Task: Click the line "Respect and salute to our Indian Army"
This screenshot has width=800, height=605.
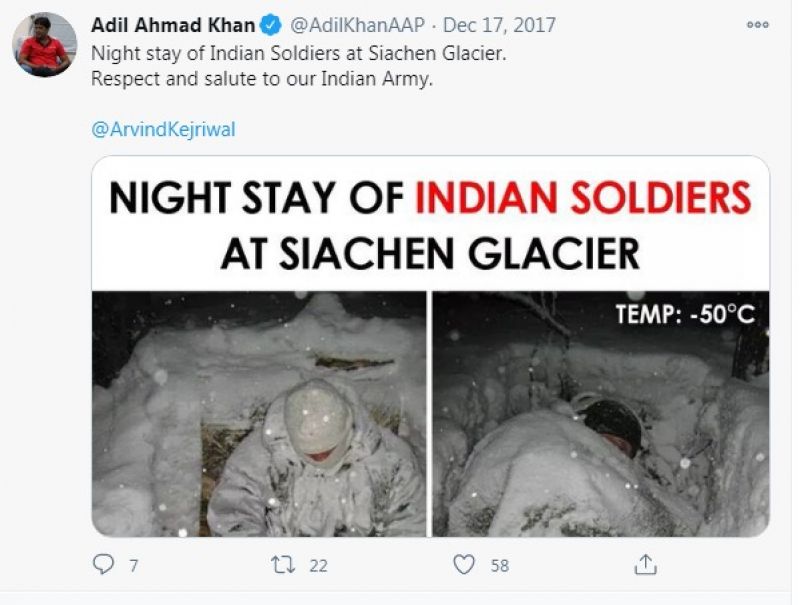Action: (262, 79)
